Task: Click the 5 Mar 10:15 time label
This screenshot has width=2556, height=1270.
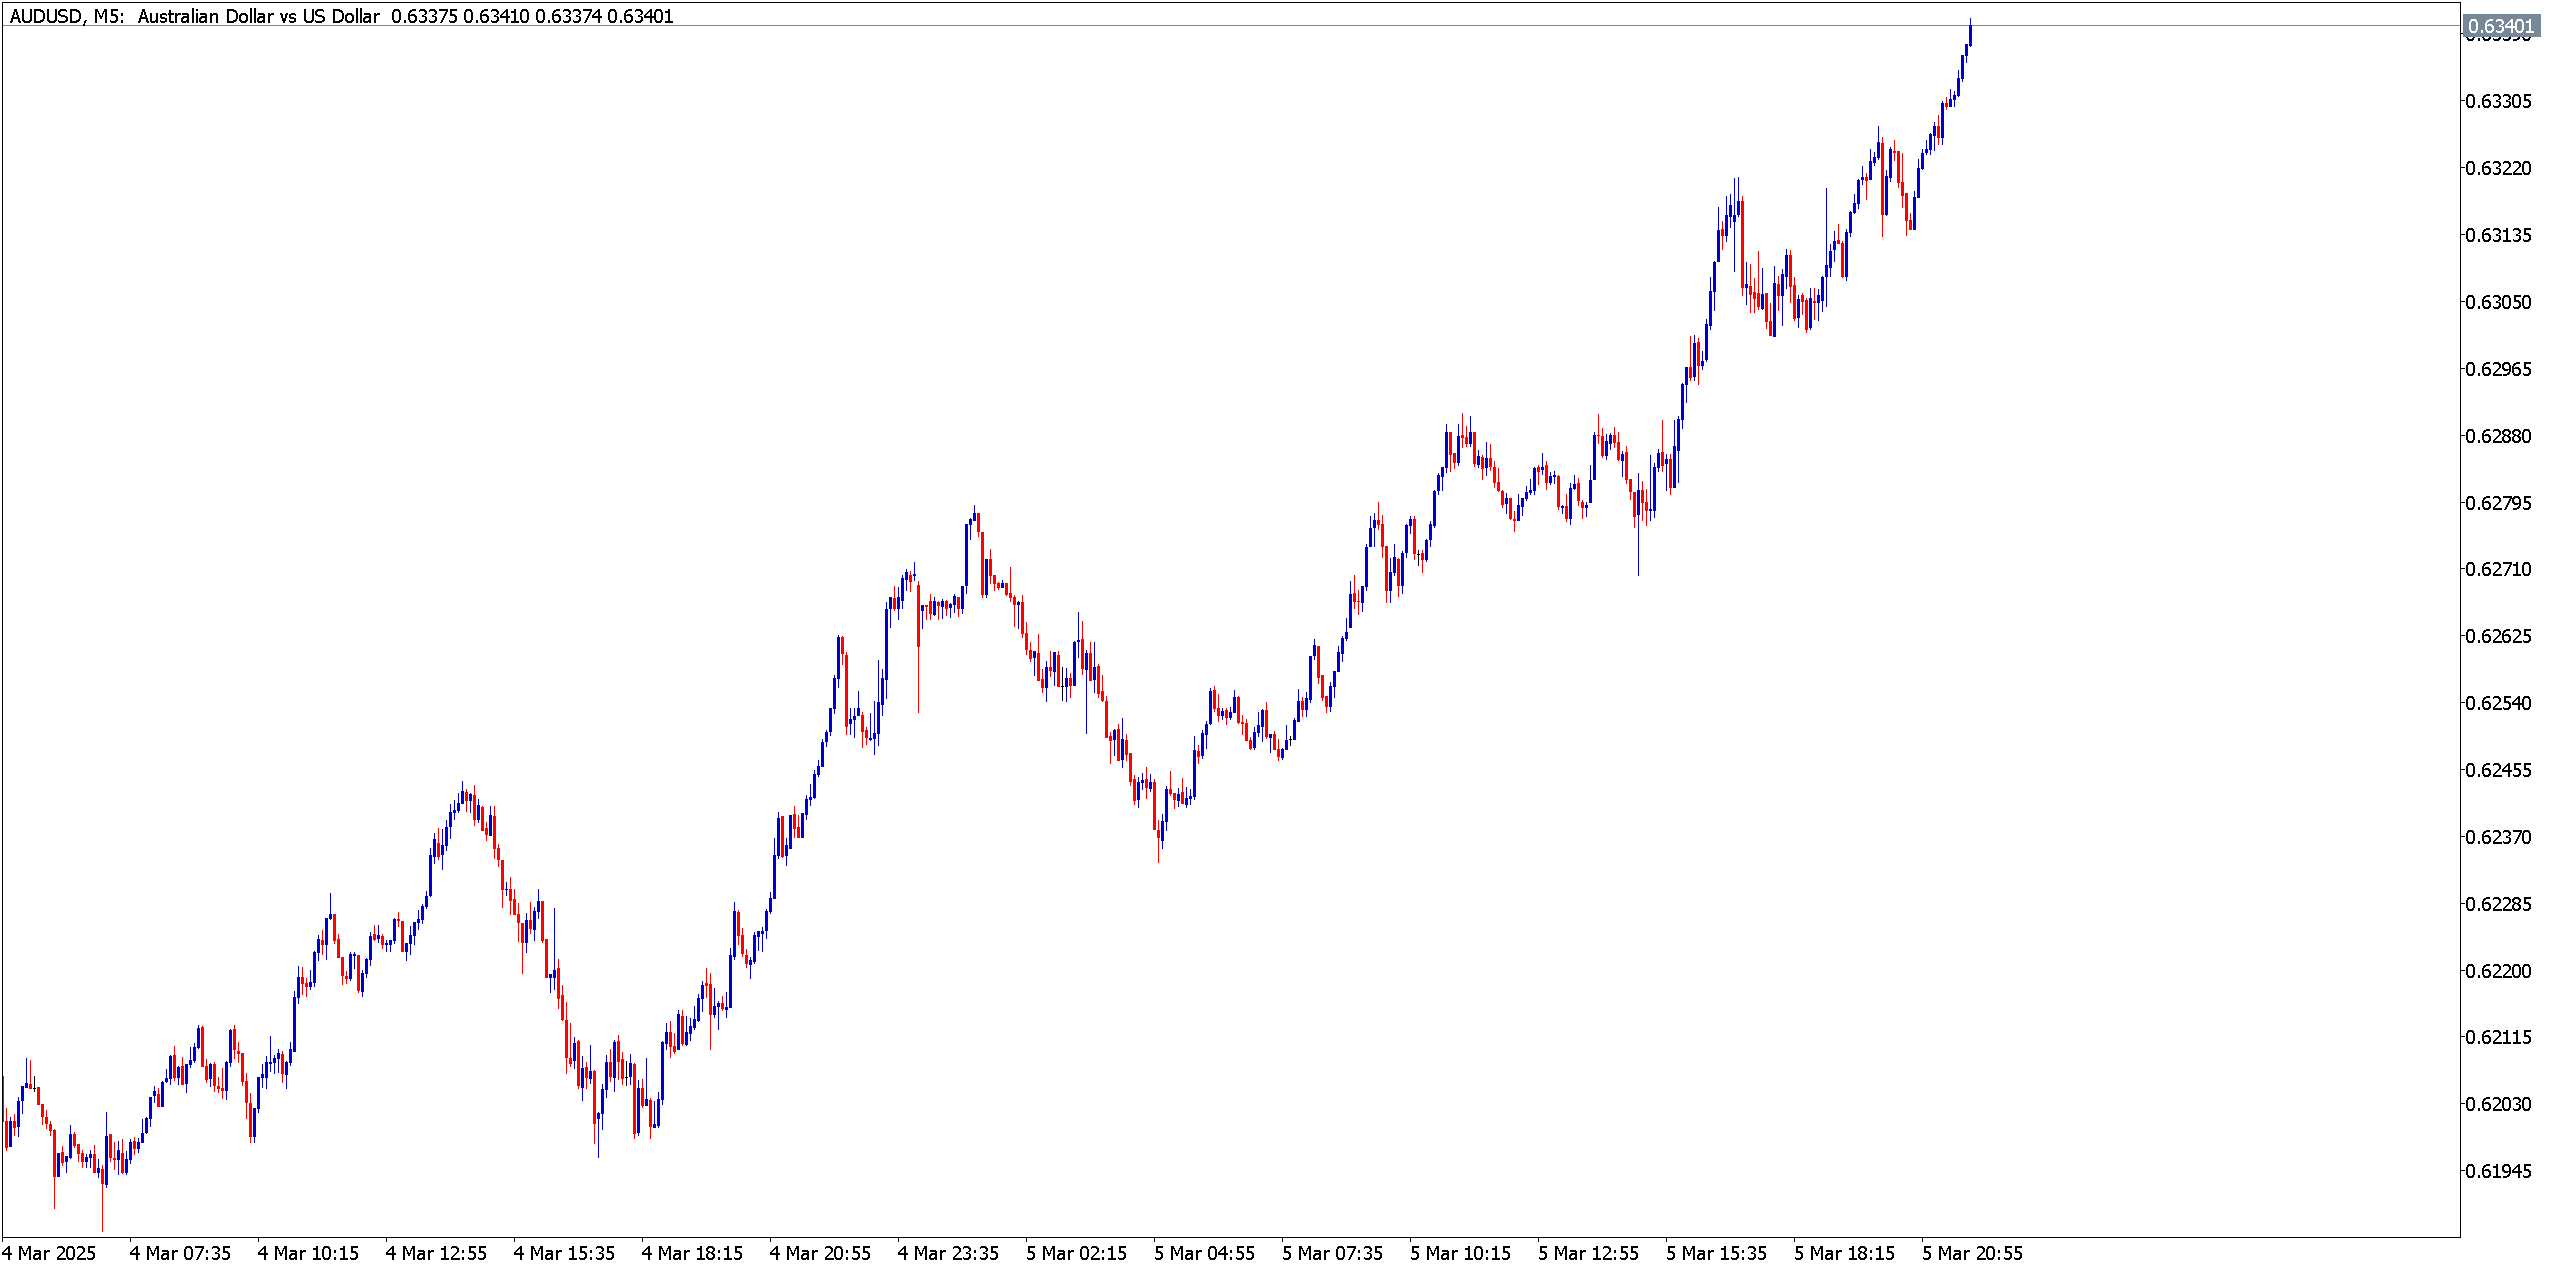Action: coord(1460,1253)
